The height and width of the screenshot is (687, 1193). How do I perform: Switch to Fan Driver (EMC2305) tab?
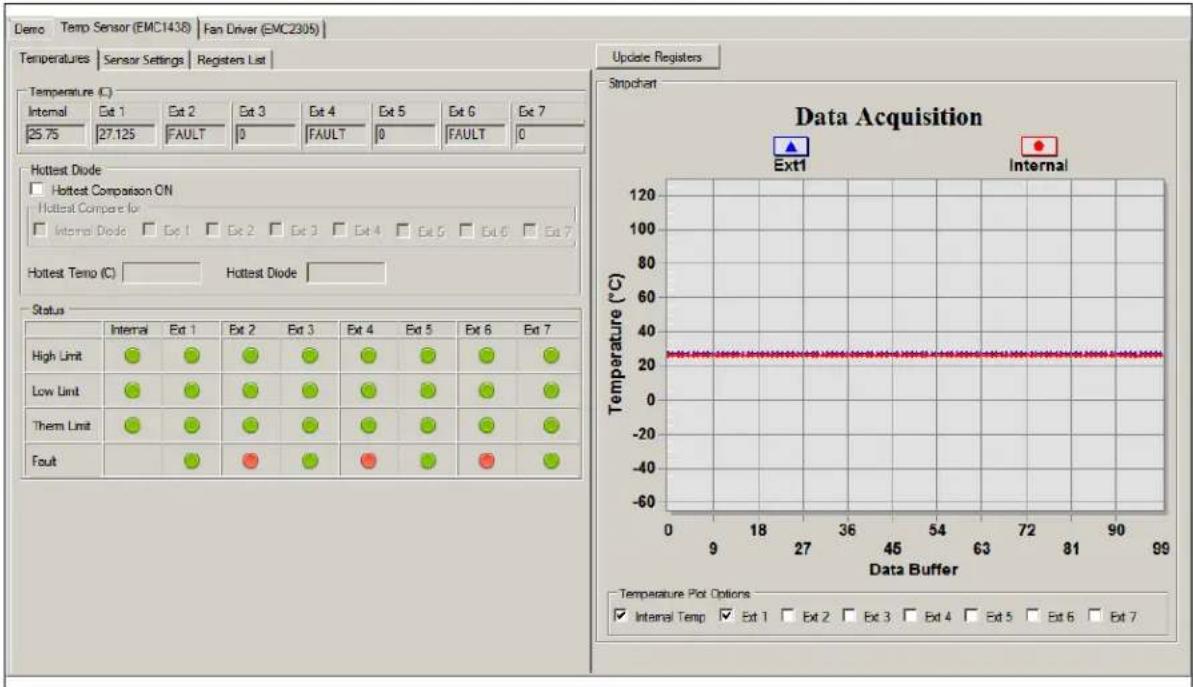[262, 29]
